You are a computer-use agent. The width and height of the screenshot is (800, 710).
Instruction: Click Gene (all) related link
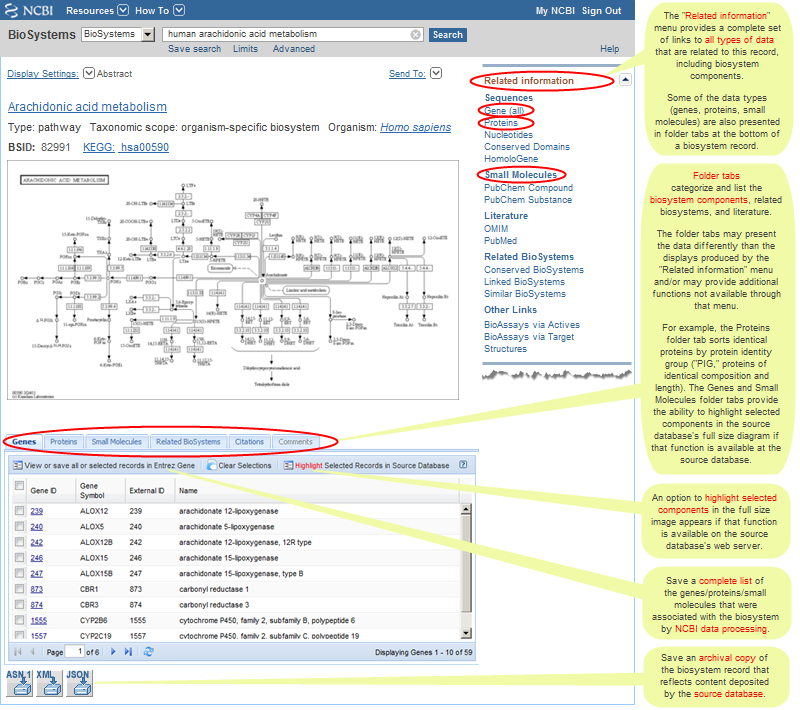[x=504, y=111]
